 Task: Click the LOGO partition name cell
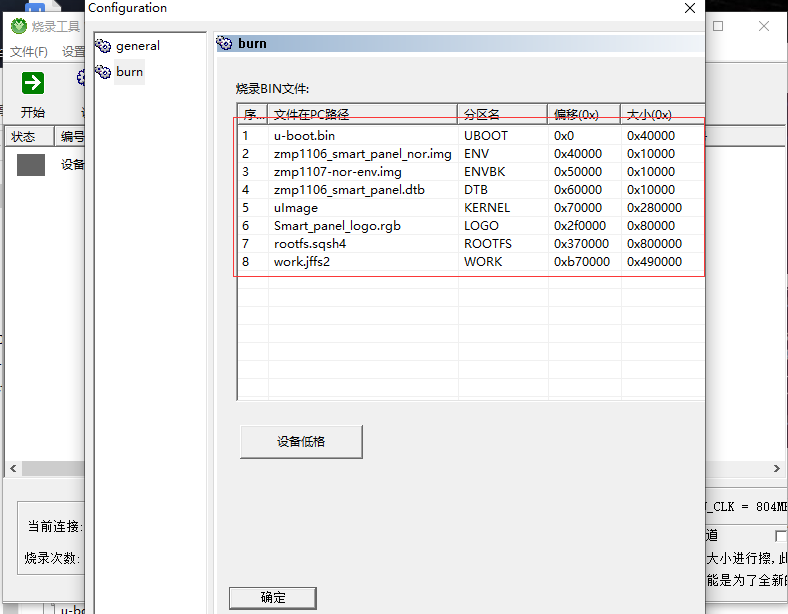click(x=481, y=226)
